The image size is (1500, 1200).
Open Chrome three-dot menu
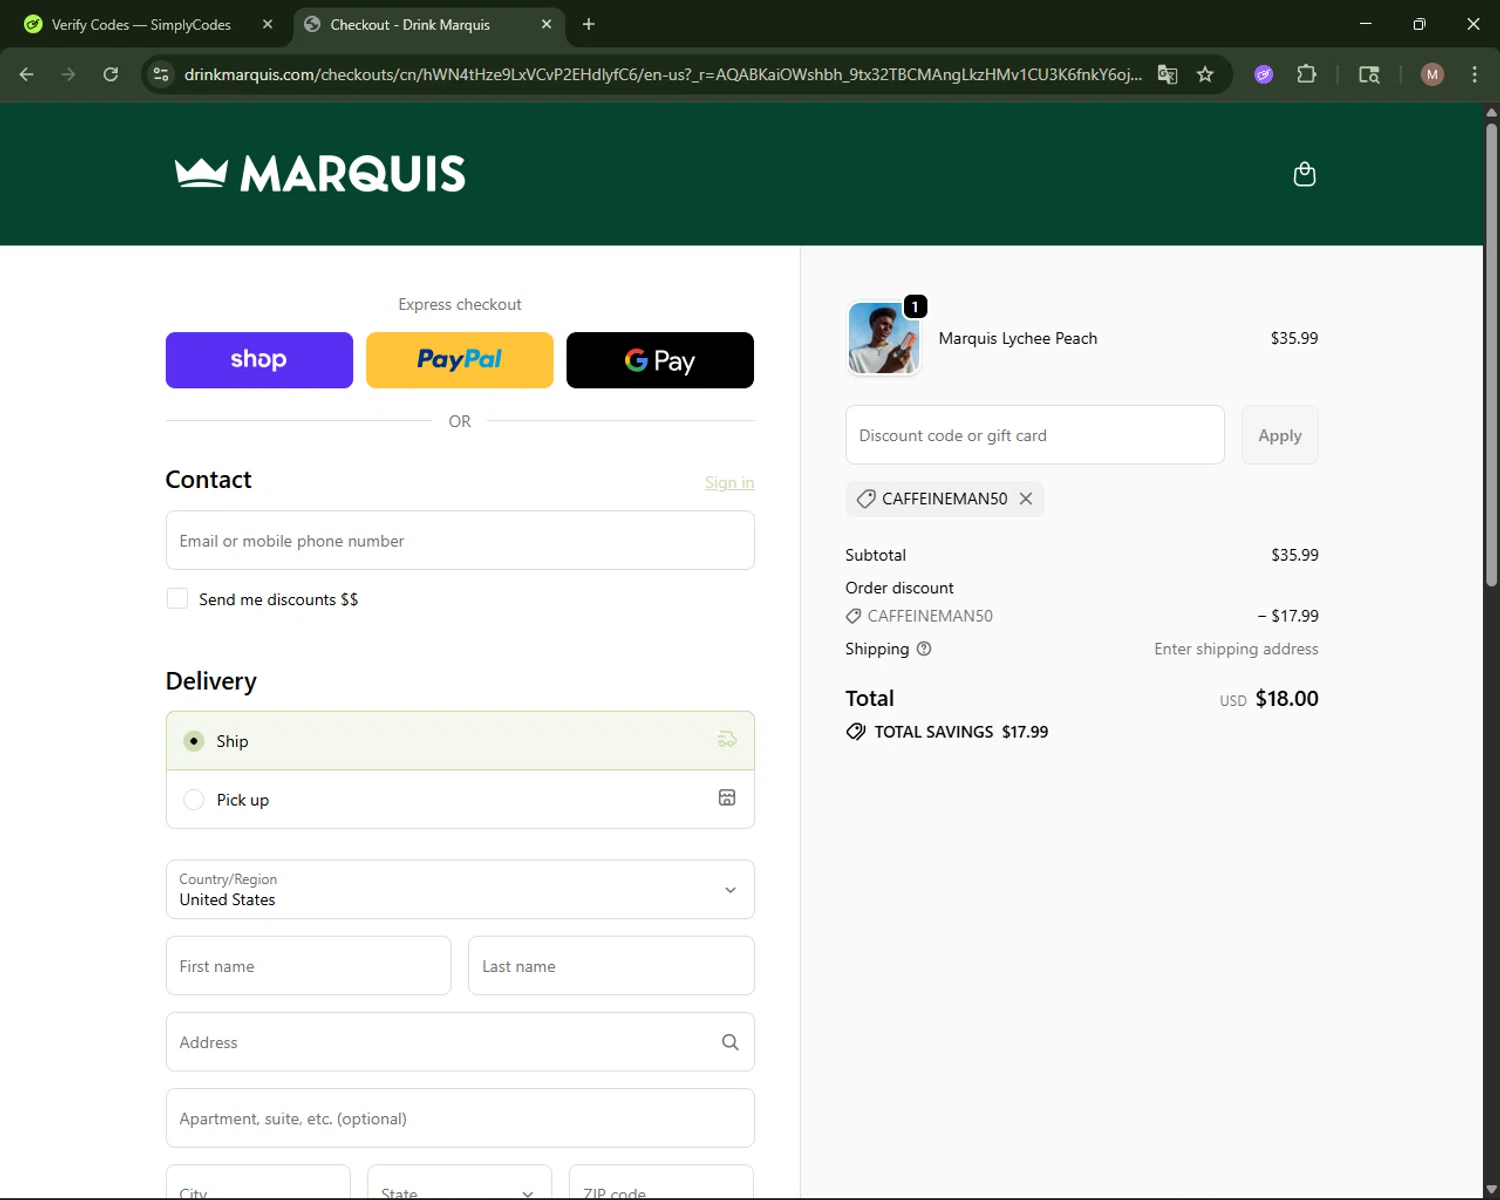tap(1474, 74)
